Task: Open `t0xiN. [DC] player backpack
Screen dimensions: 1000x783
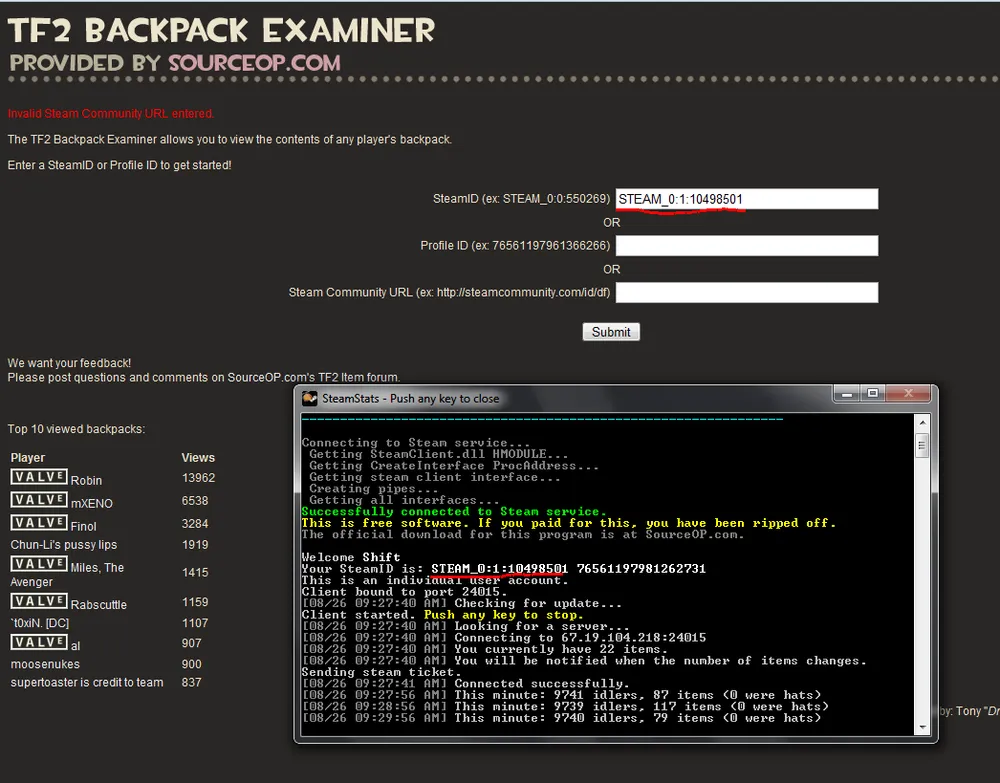Action: pos(39,623)
